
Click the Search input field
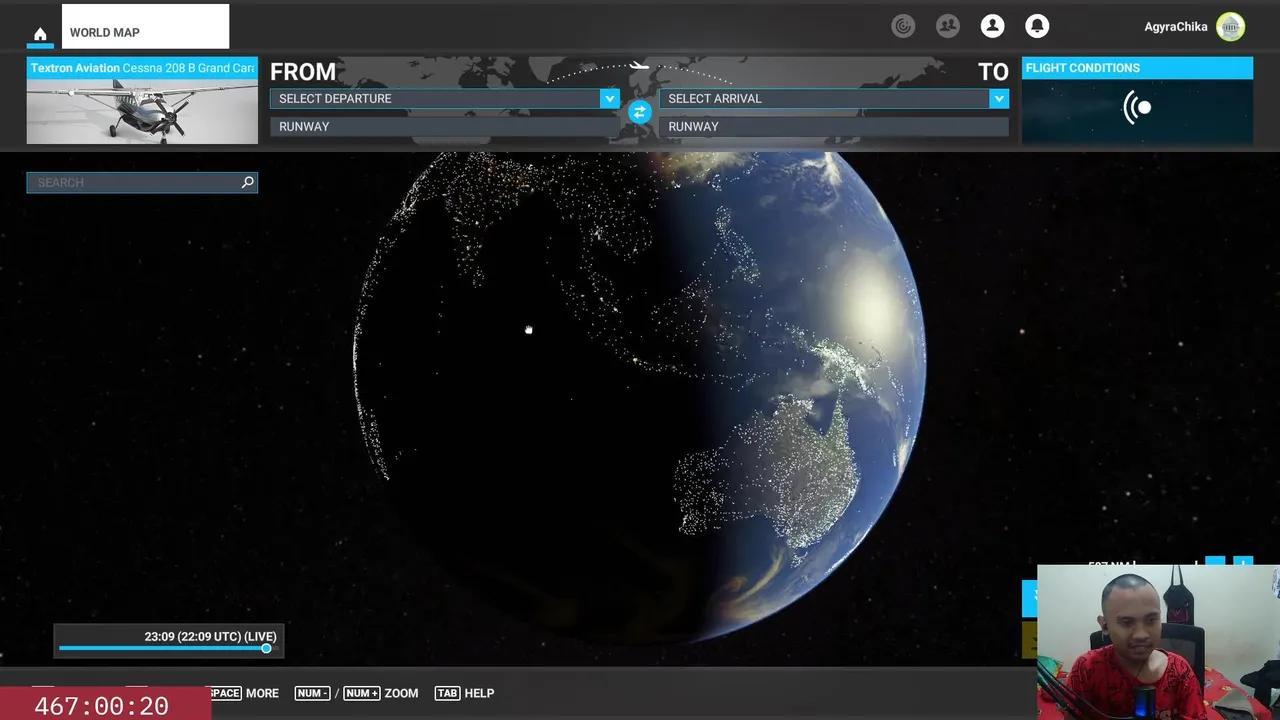142,182
